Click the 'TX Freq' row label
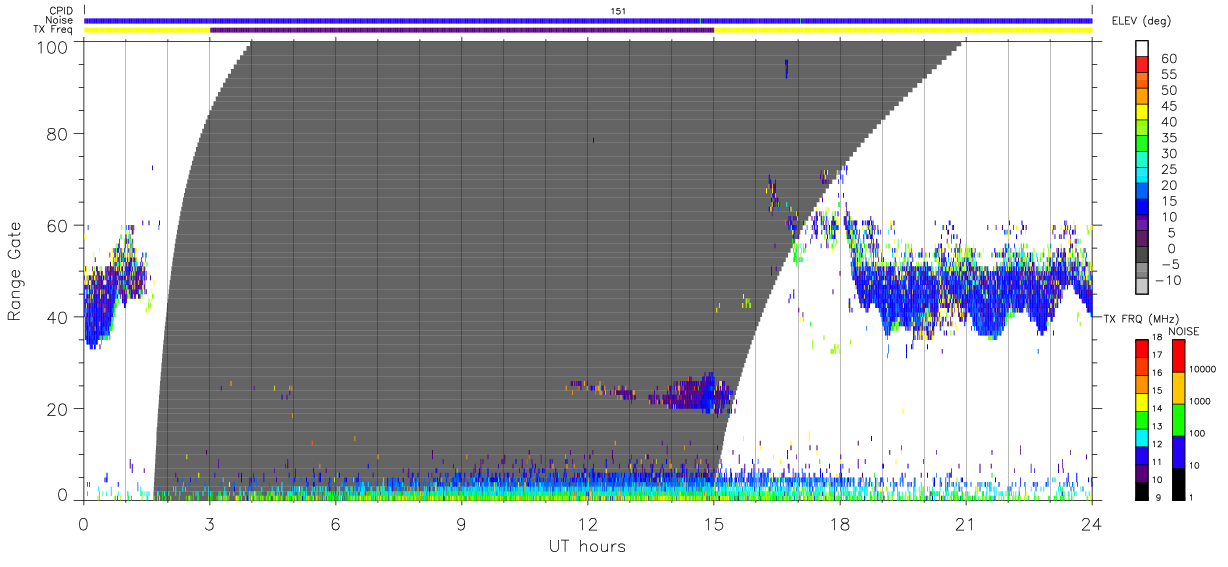Image resolution: width=1228 pixels, height=567 pixels. pos(54,30)
